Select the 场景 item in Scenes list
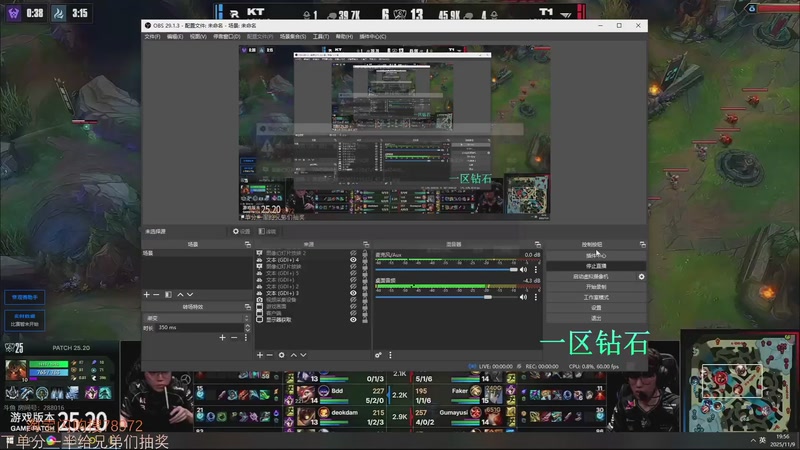Image resolution: width=800 pixels, height=450 pixels. point(196,253)
